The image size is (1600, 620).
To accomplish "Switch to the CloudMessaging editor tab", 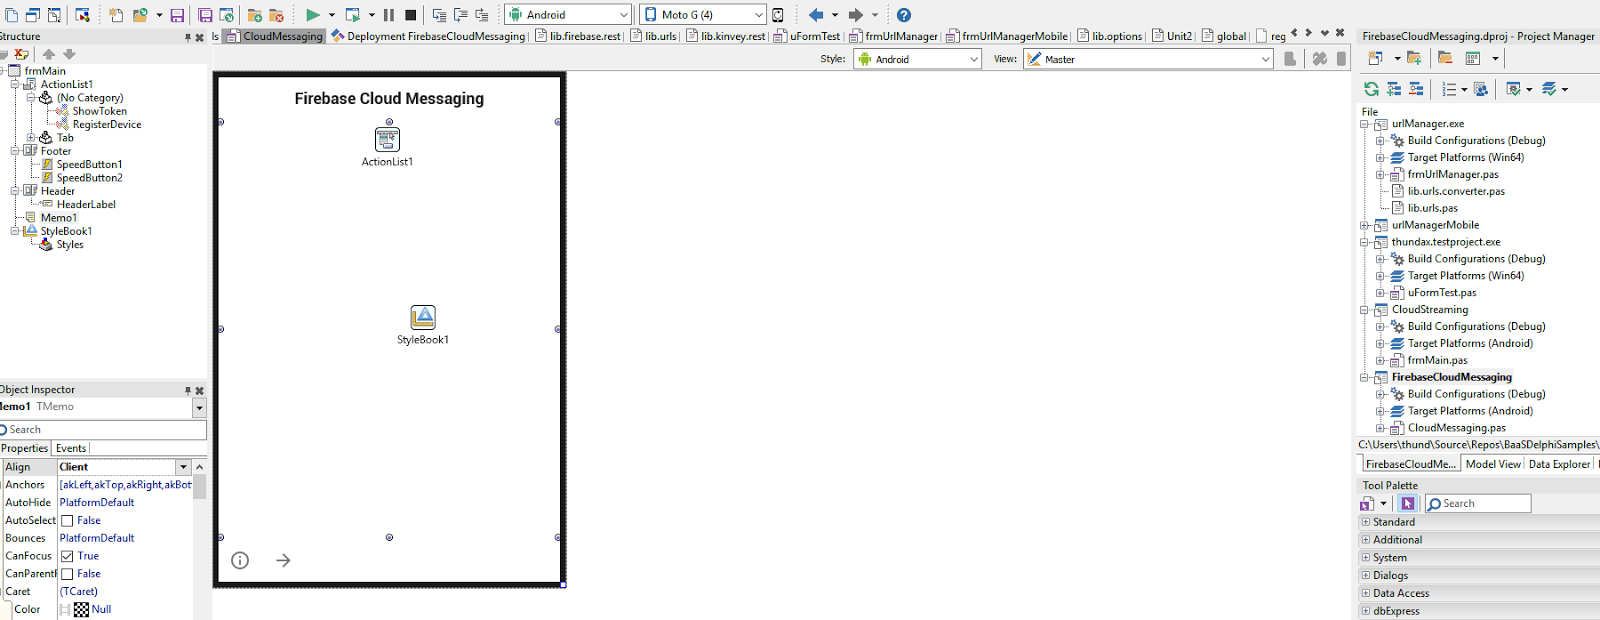I will 275,36.
